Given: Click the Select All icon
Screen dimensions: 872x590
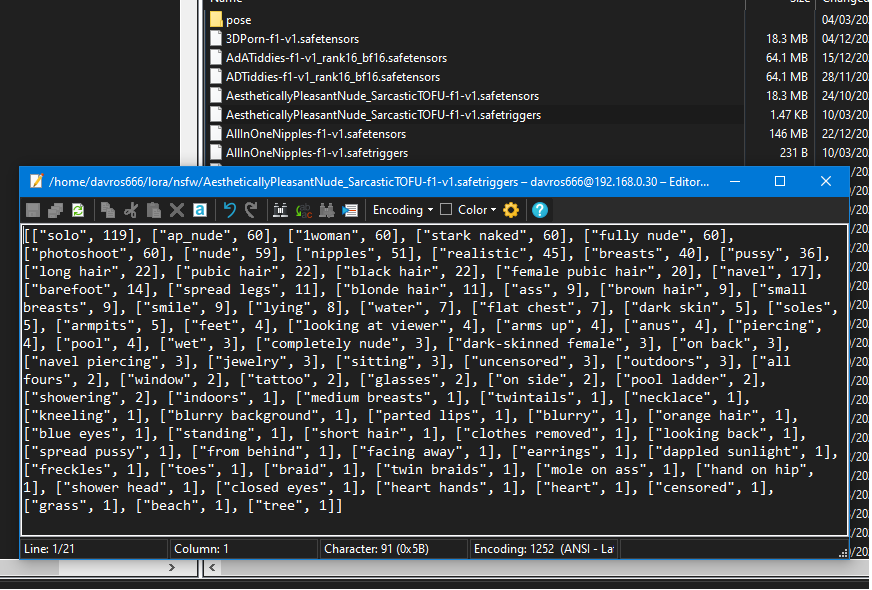Looking at the screenshot, I should pyautogui.click(x=200, y=210).
